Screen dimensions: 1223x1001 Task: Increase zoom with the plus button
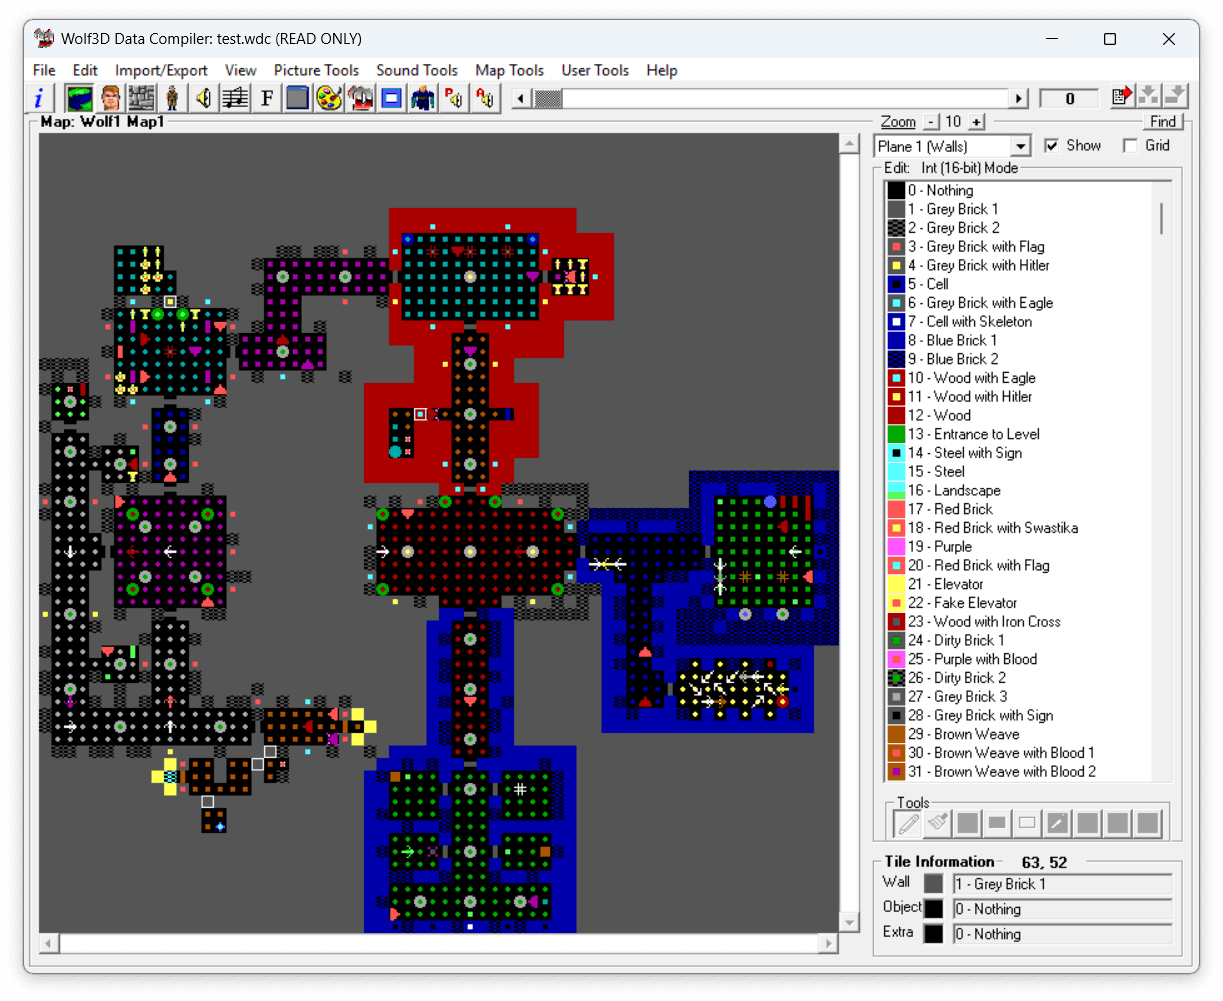(x=977, y=122)
